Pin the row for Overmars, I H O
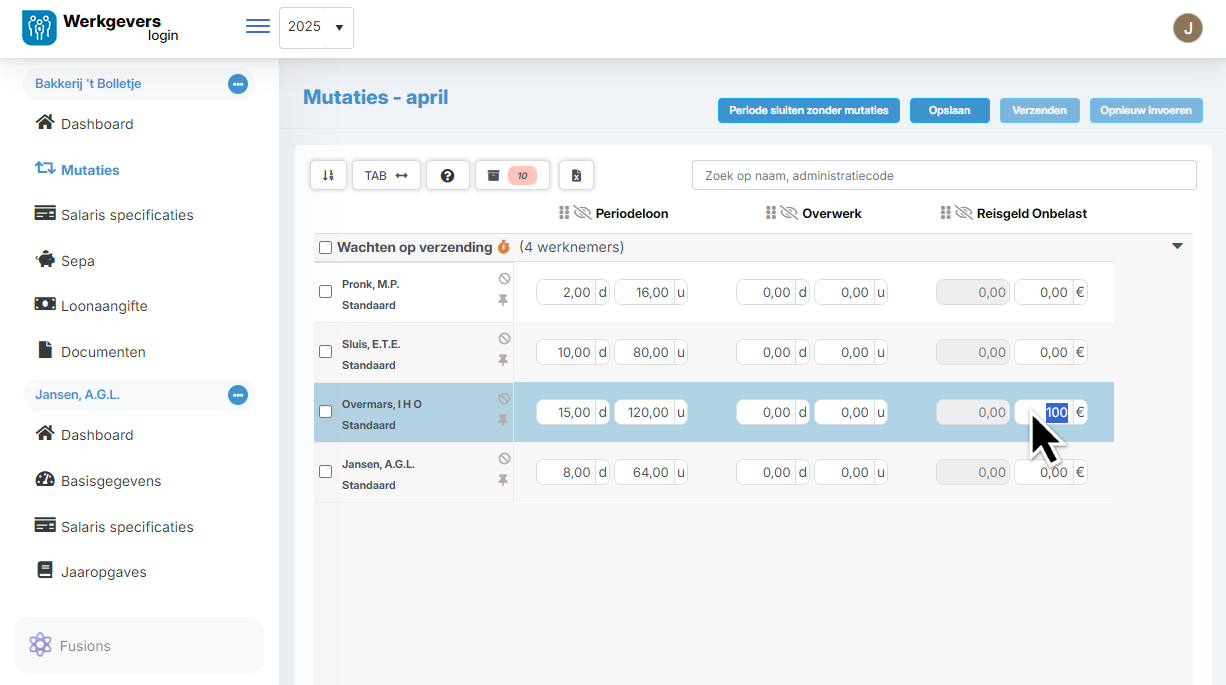1226x685 pixels. (504, 420)
